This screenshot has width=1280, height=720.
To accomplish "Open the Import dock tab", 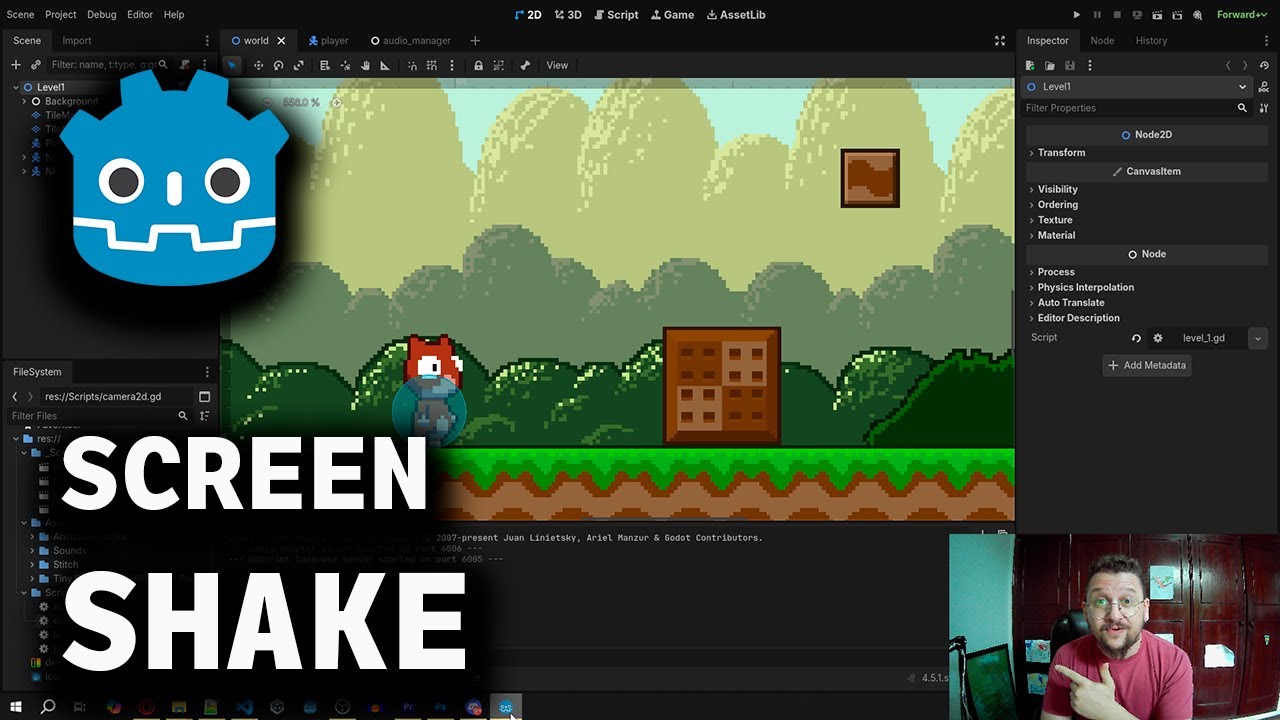I will pyautogui.click(x=77, y=41).
